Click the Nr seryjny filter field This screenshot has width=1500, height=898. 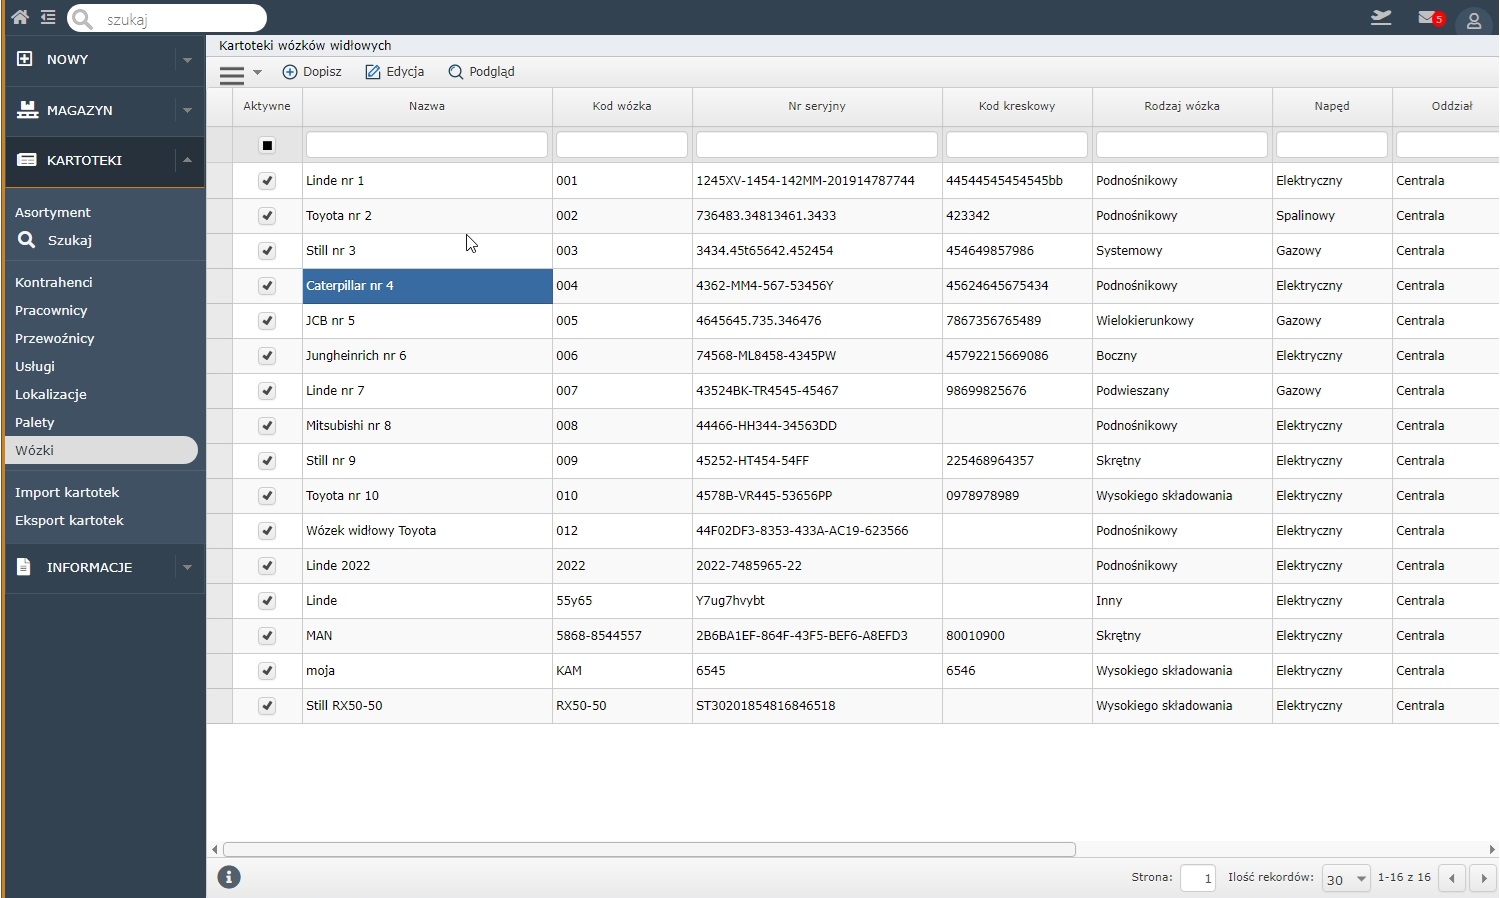[817, 145]
